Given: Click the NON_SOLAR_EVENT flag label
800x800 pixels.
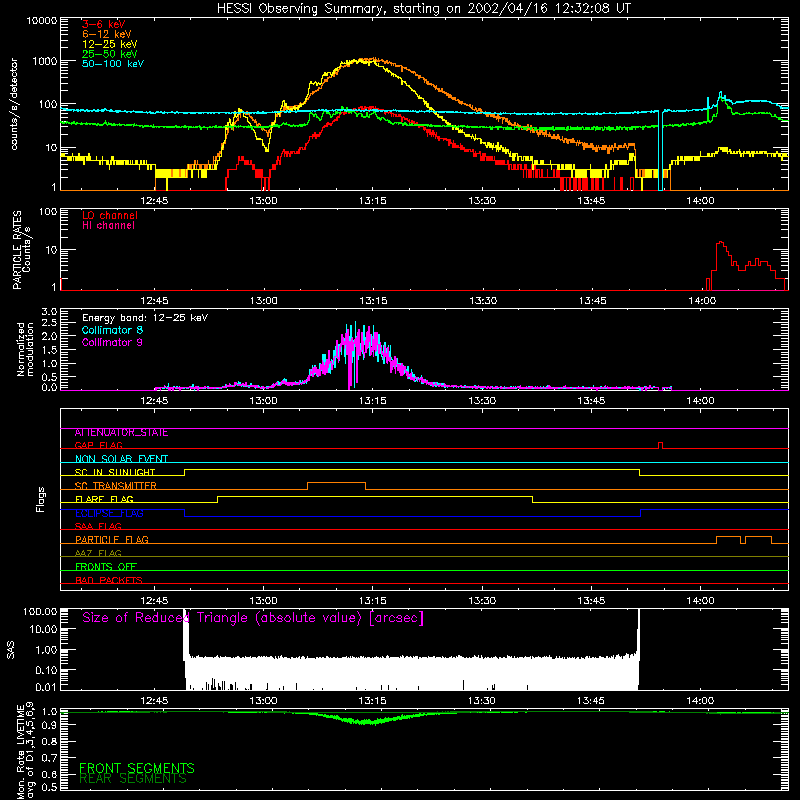Looking at the screenshot, I should pos(121,459).
